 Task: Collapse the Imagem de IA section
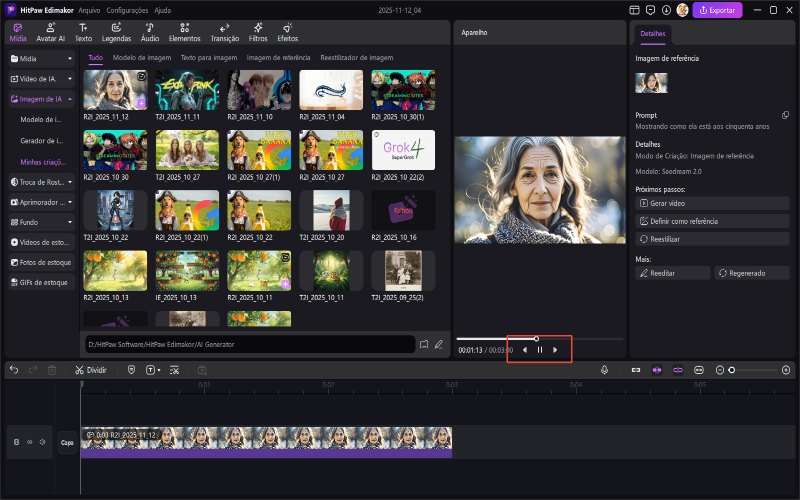tap(70, 99)
